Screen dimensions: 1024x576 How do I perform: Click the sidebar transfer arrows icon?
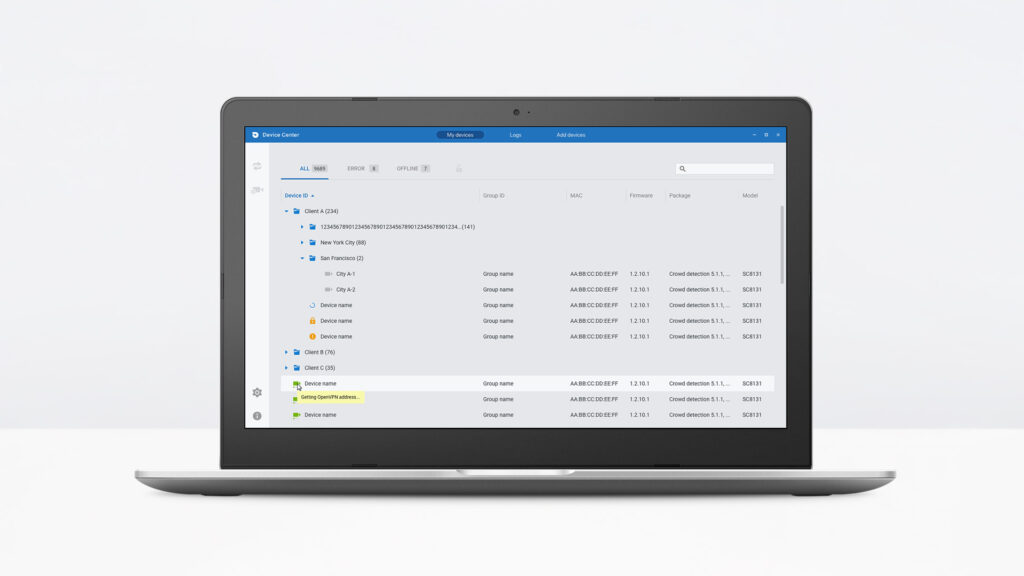pos(257,166)
